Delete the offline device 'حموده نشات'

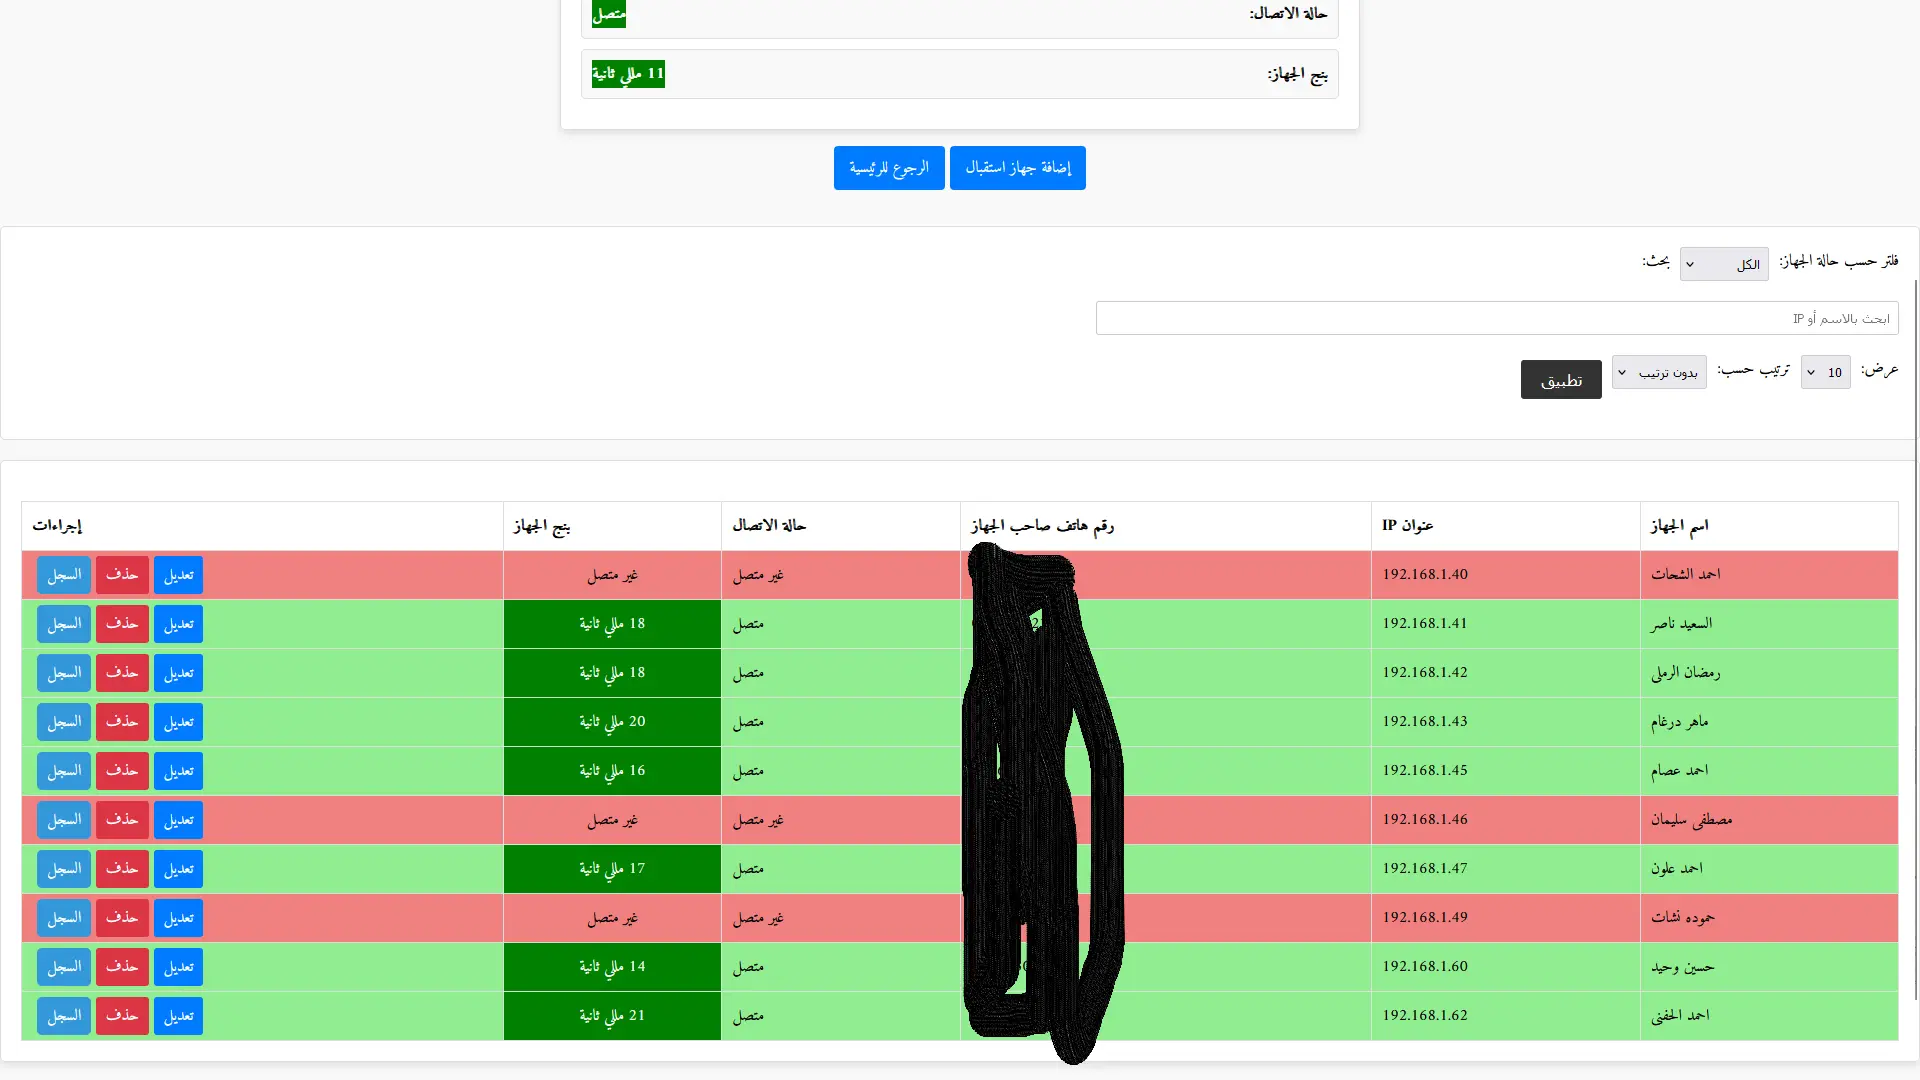(x=122, y=917)
